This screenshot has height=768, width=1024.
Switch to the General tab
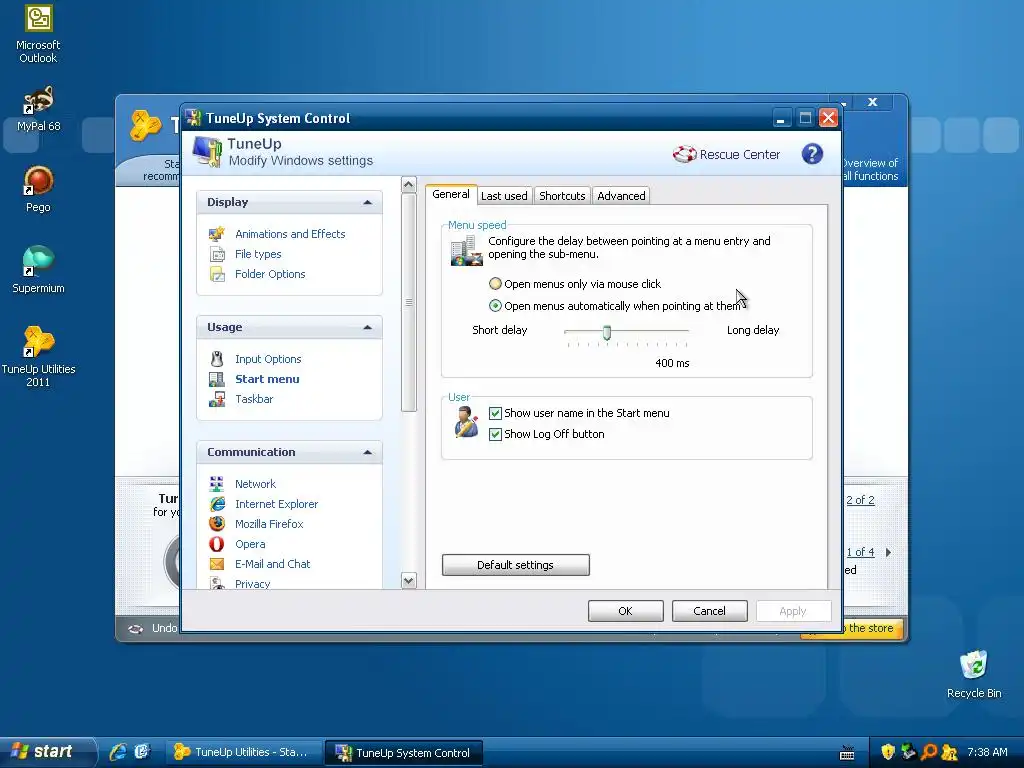(451, 194)
